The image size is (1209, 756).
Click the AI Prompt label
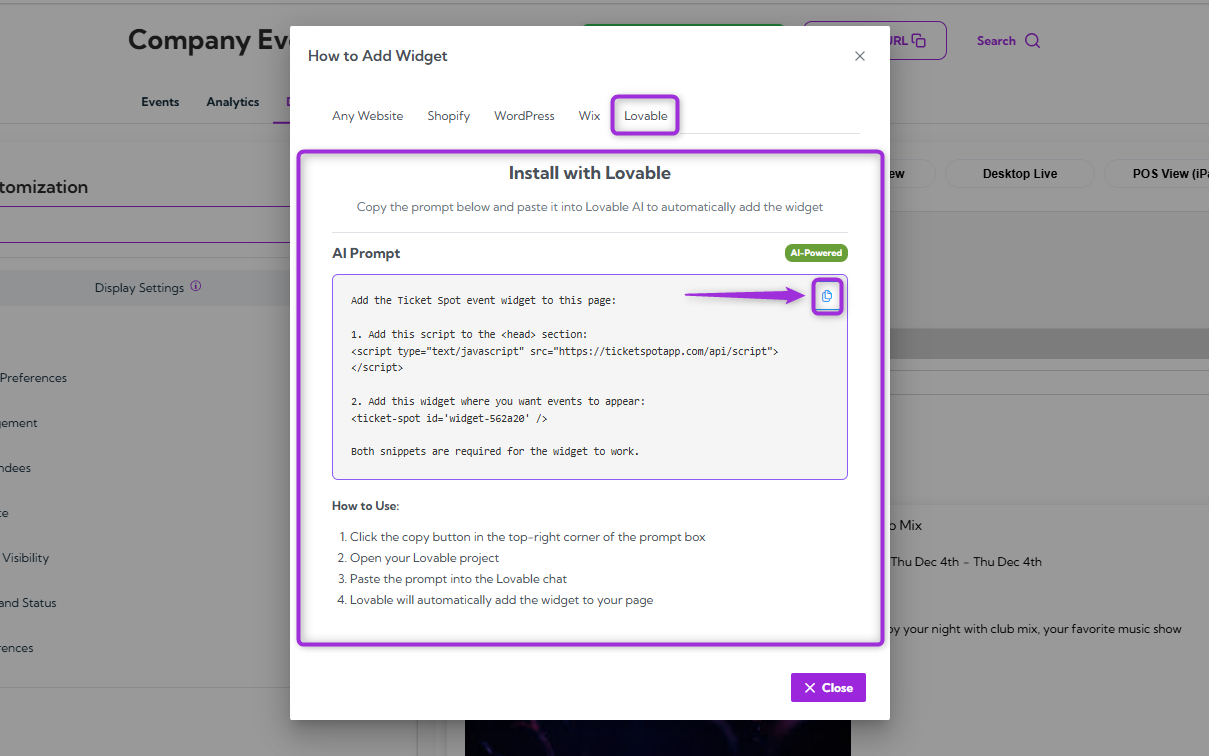click(366, 253)
